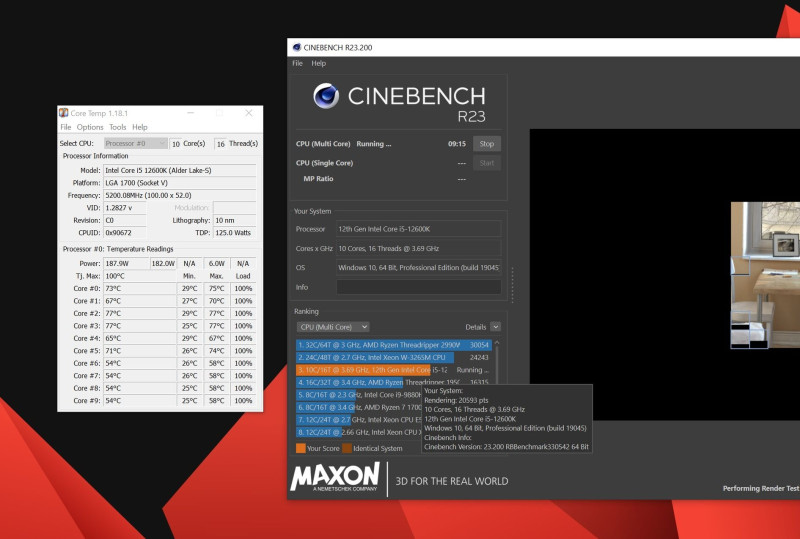Click the TDP value 125.0 Watts
The image size is (800, 539).
(234, 233)
